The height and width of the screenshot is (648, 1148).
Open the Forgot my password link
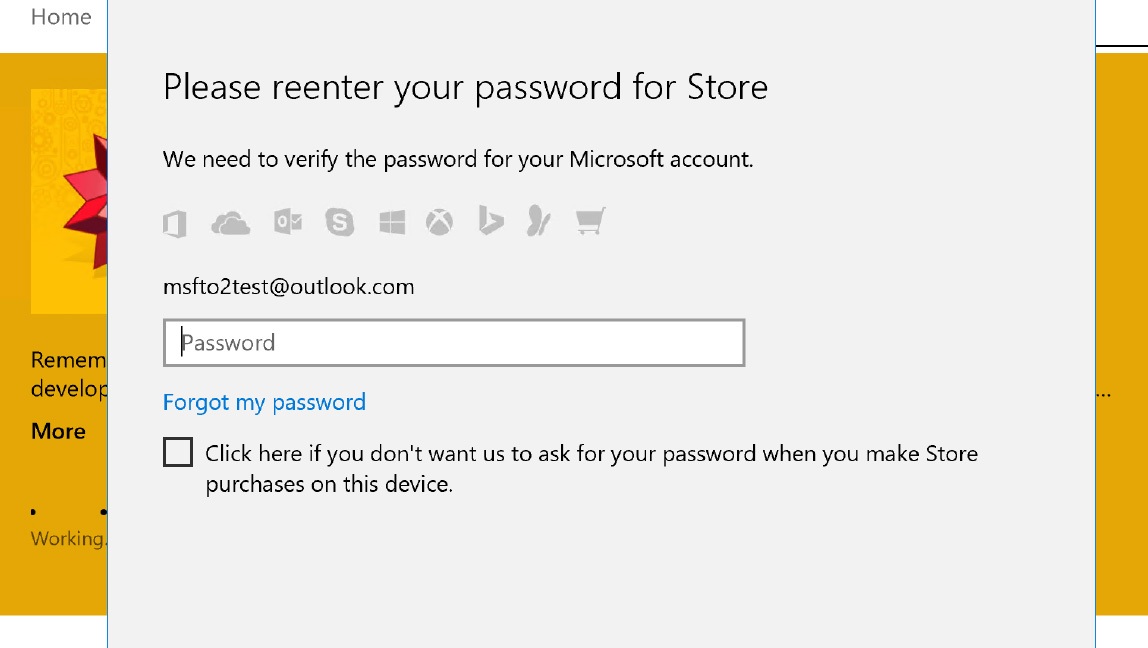pos(264,403)
